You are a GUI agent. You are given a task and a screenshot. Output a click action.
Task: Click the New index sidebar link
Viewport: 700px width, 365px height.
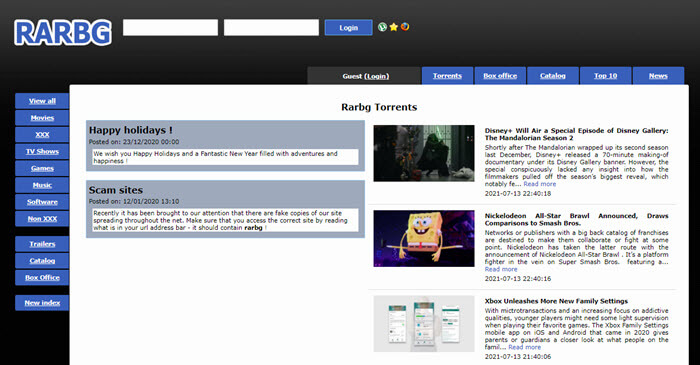tap(42, 303)
